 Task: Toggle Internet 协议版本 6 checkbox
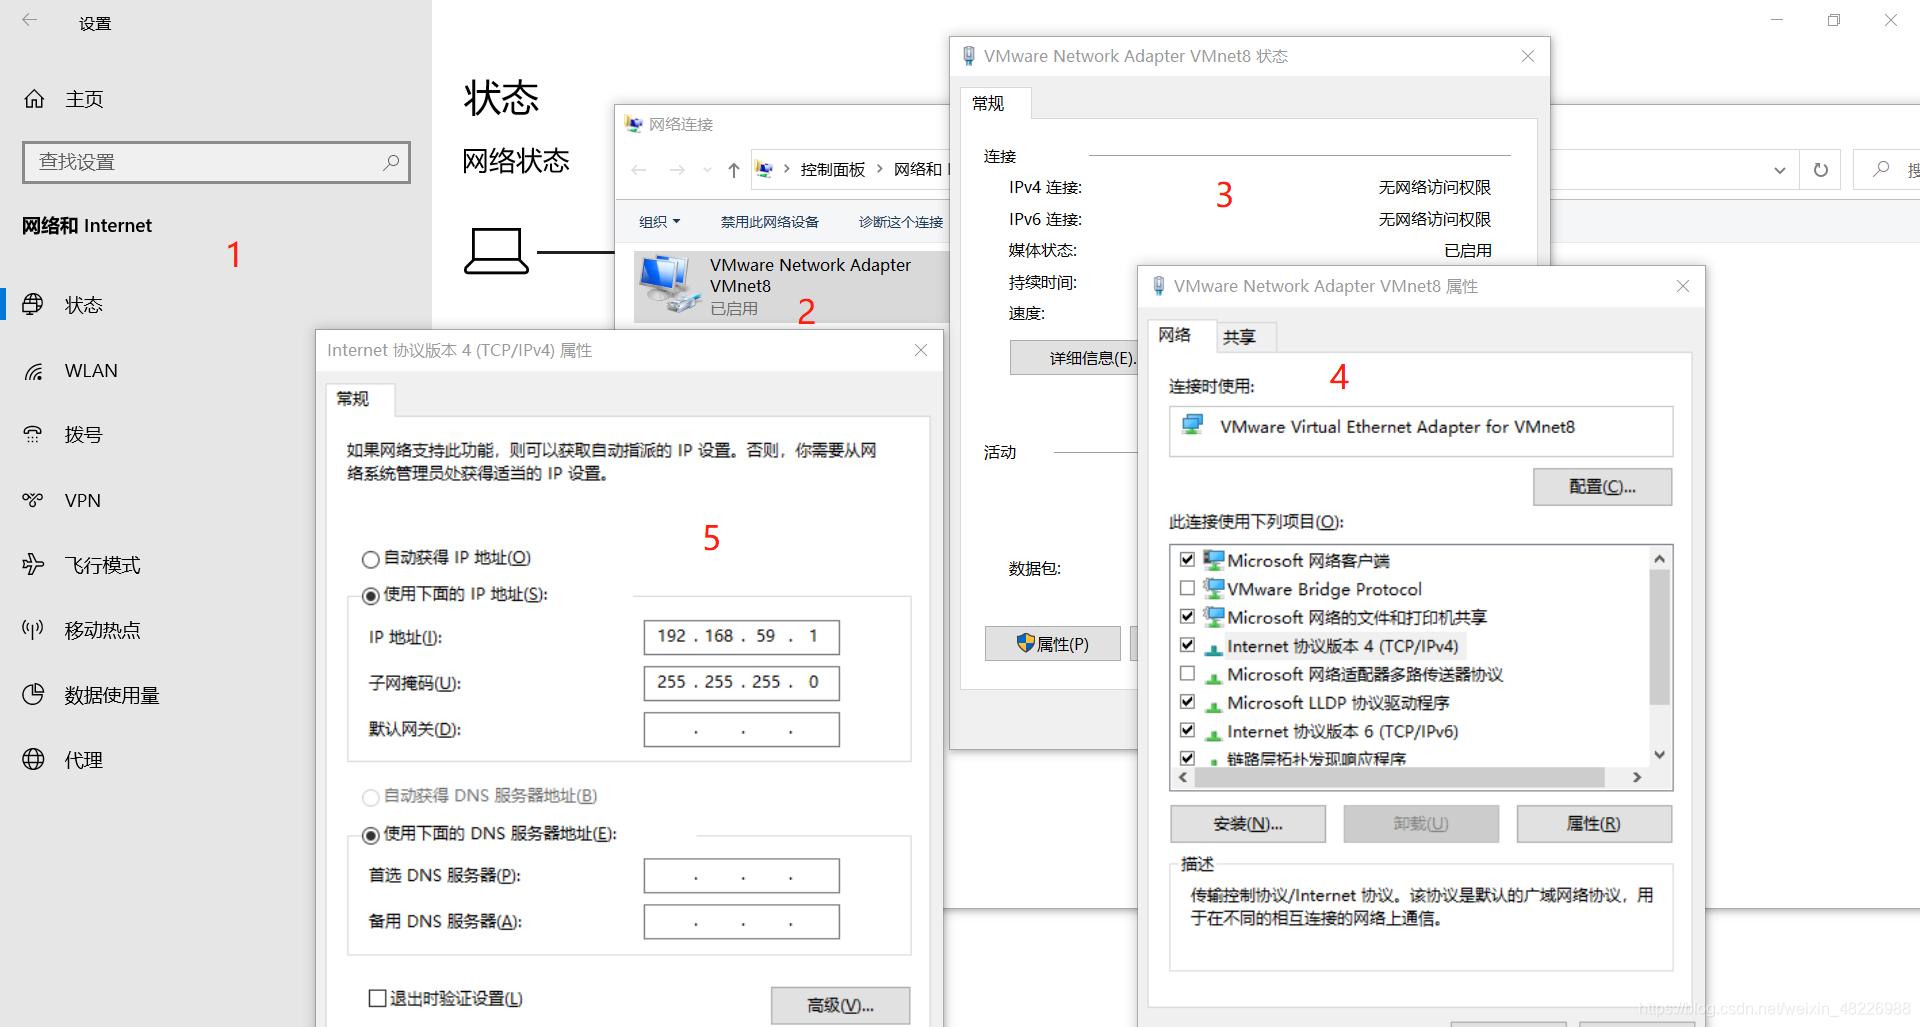coord(1187,730)
